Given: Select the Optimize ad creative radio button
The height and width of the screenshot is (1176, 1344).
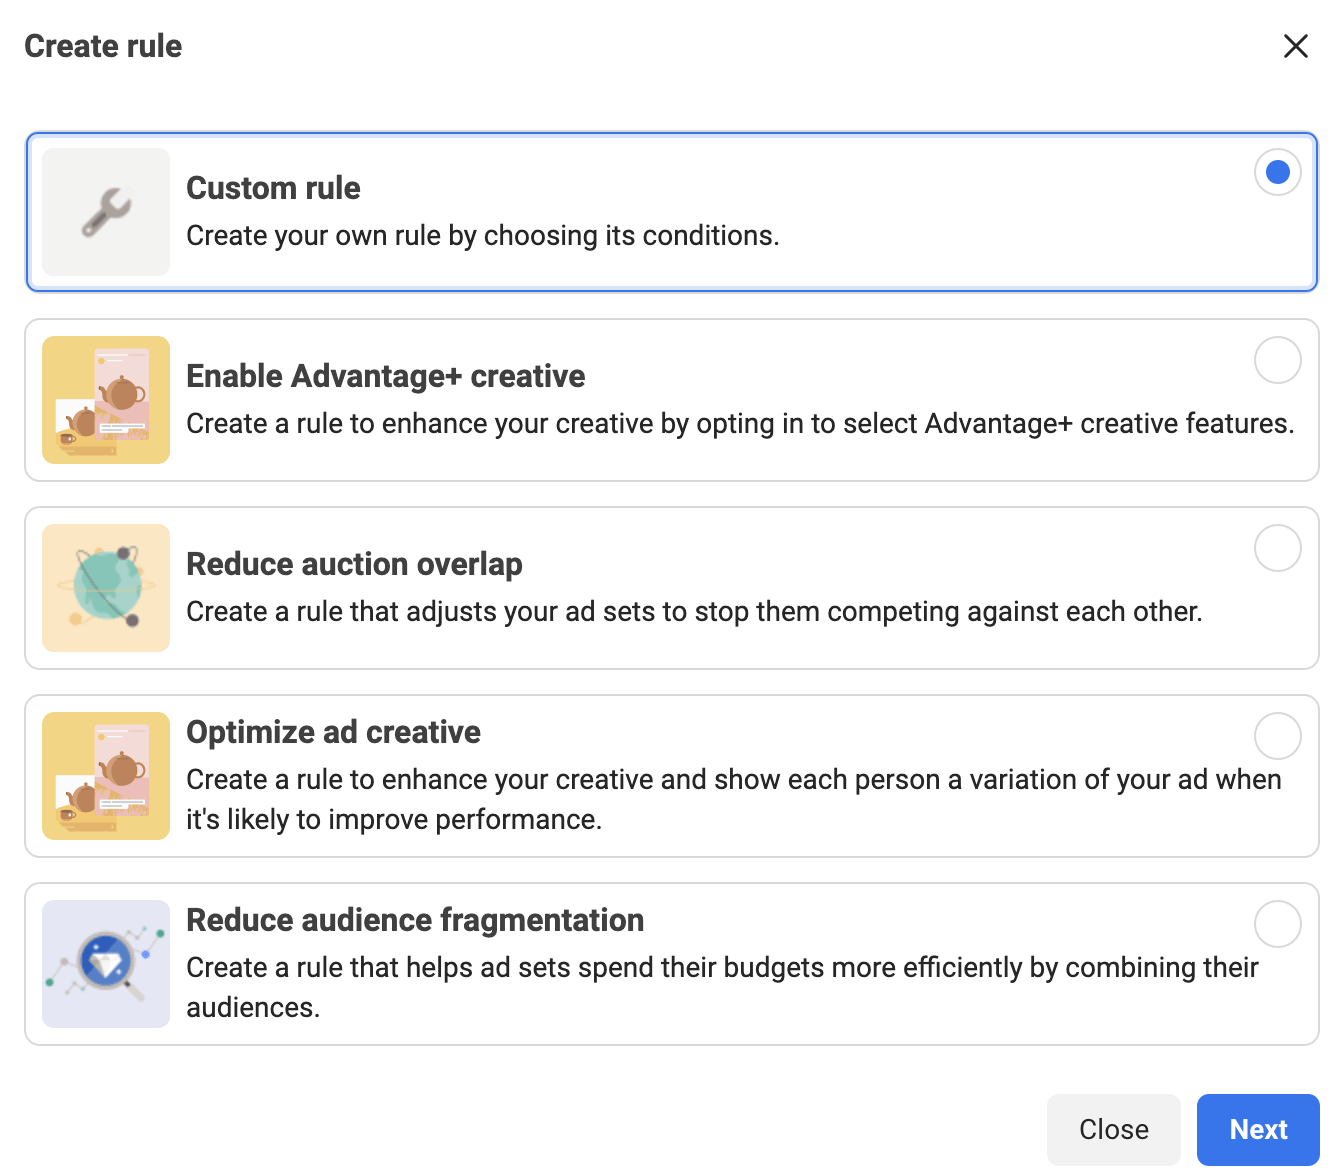Looking at the screenshot, I should (1277, 736).
